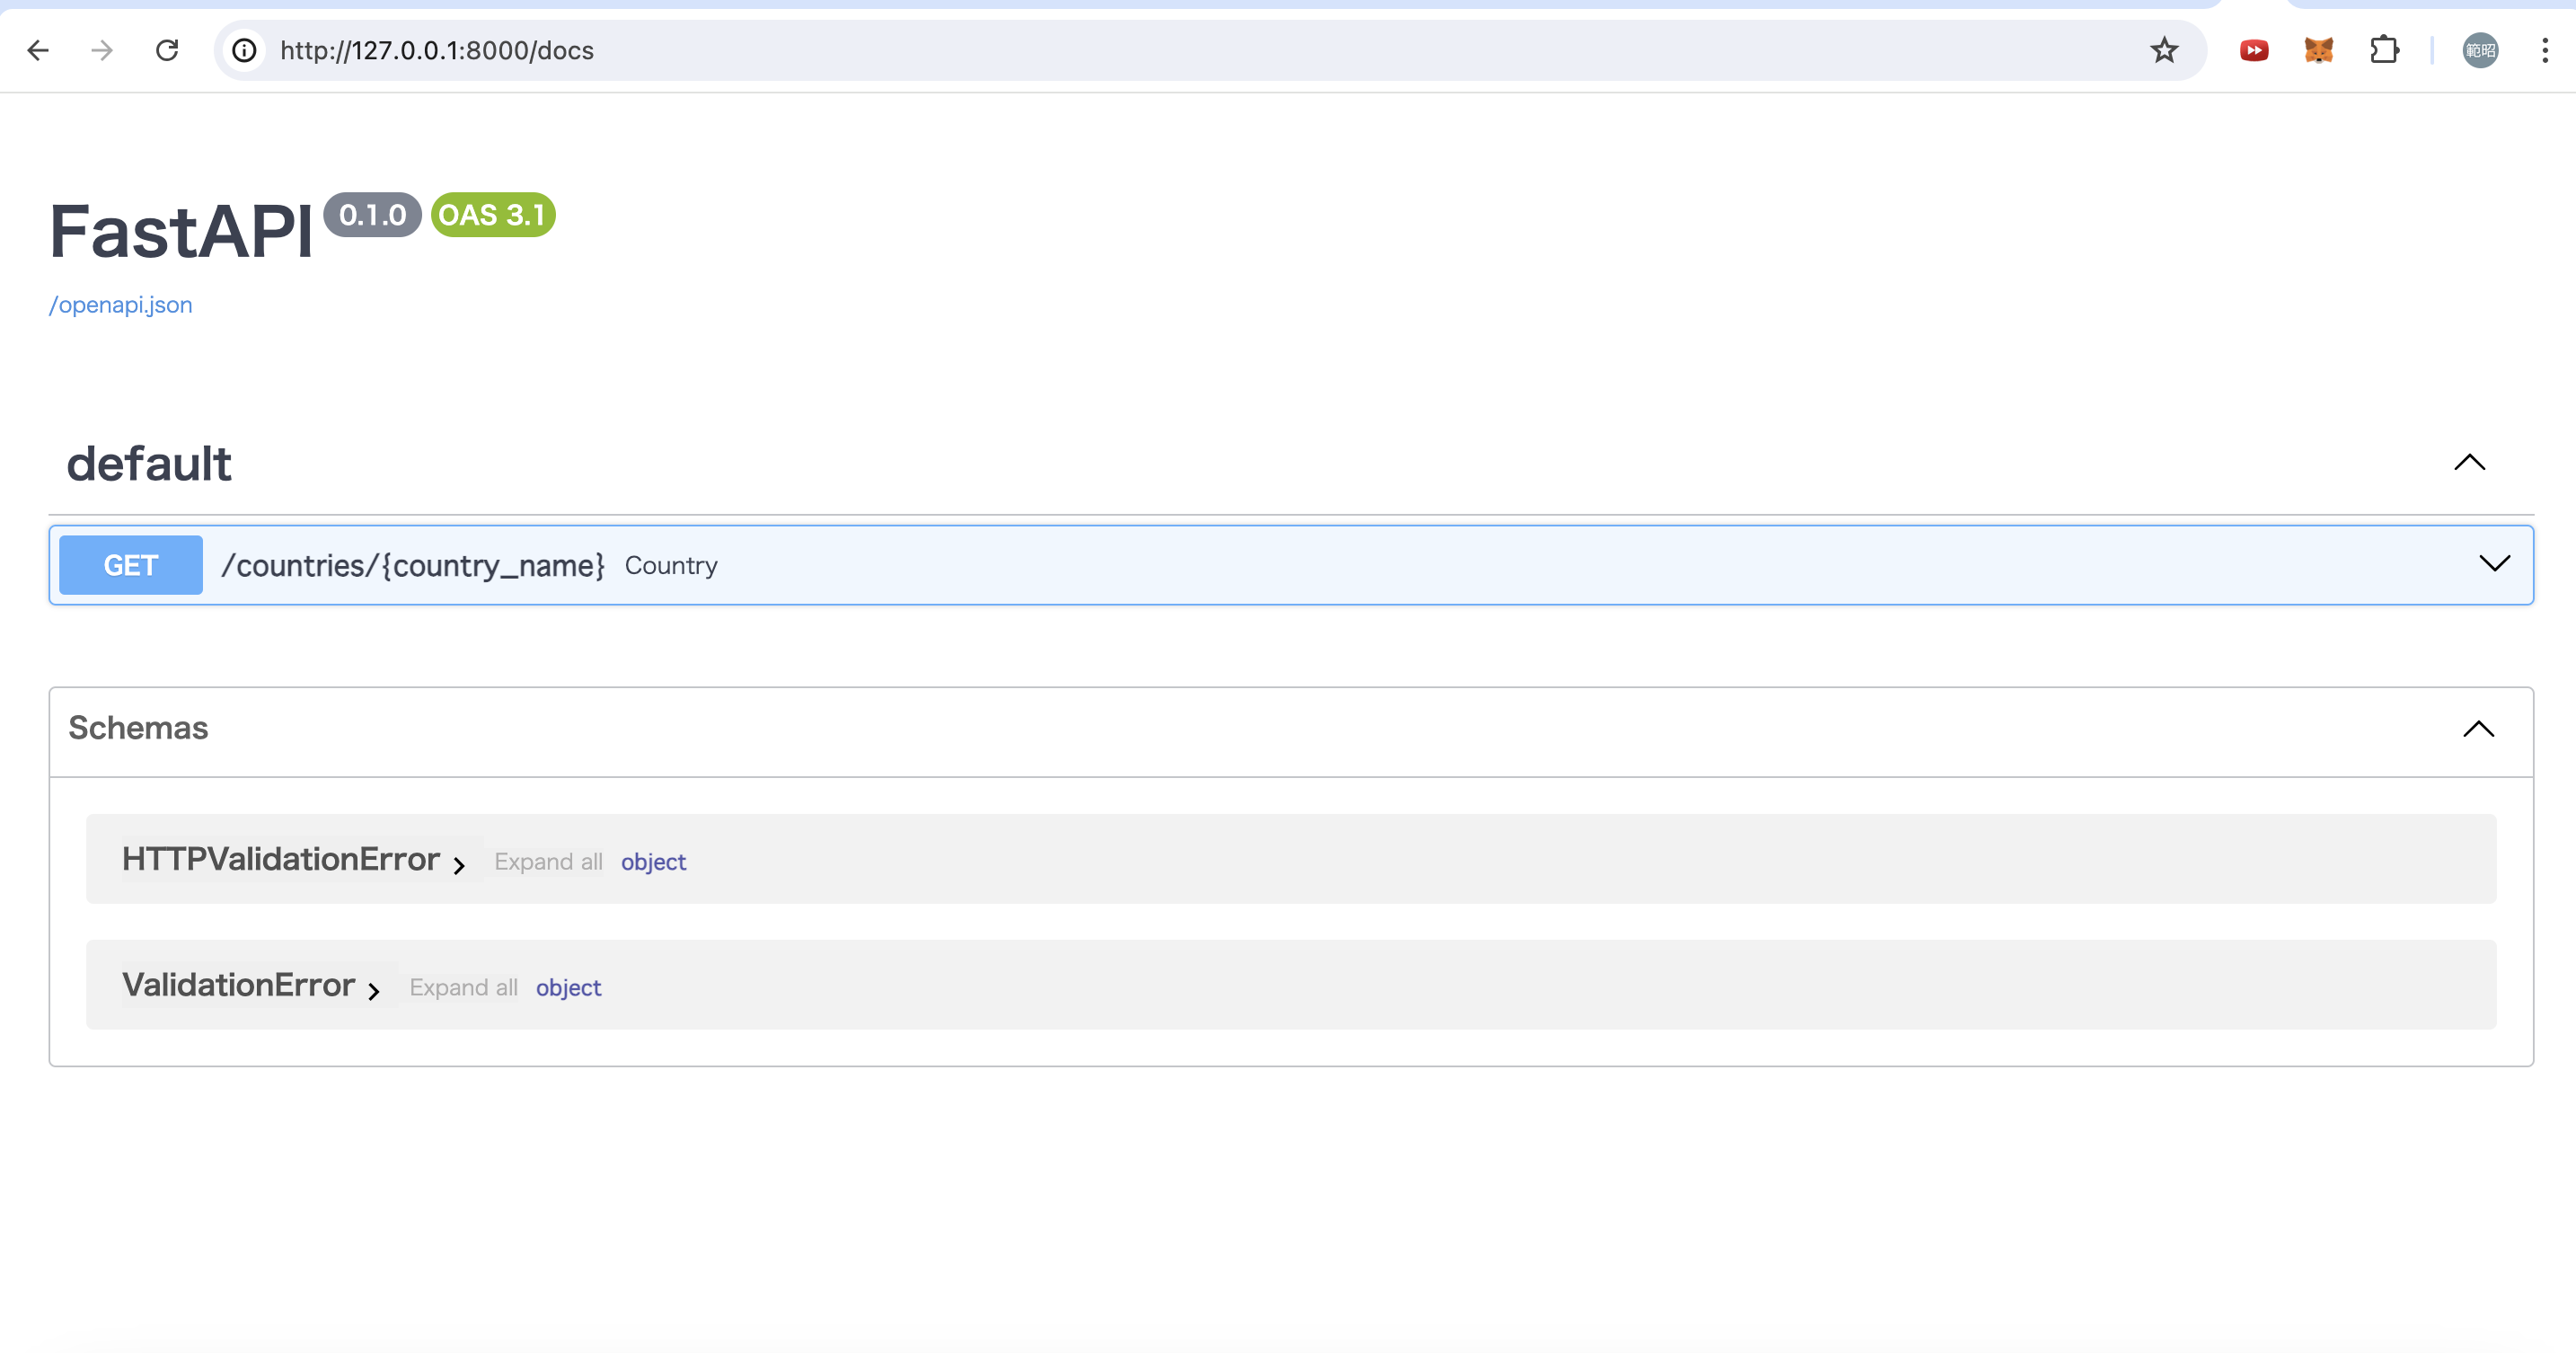Click the browser forward navigation arrow

pos(101,50)
